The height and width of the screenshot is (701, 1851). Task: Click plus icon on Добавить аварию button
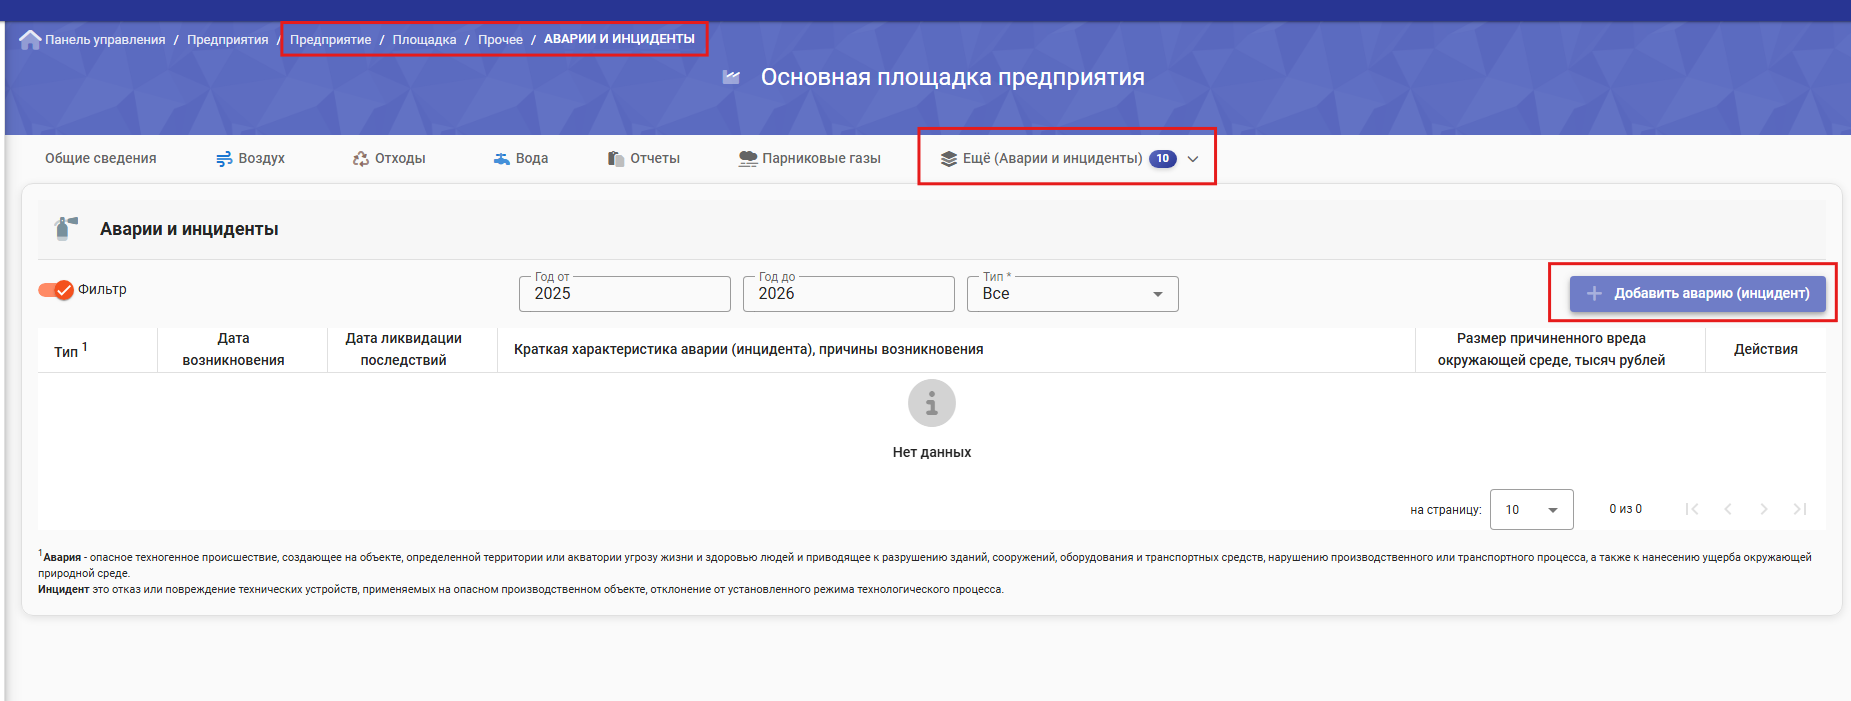[x=1595, y=293]
